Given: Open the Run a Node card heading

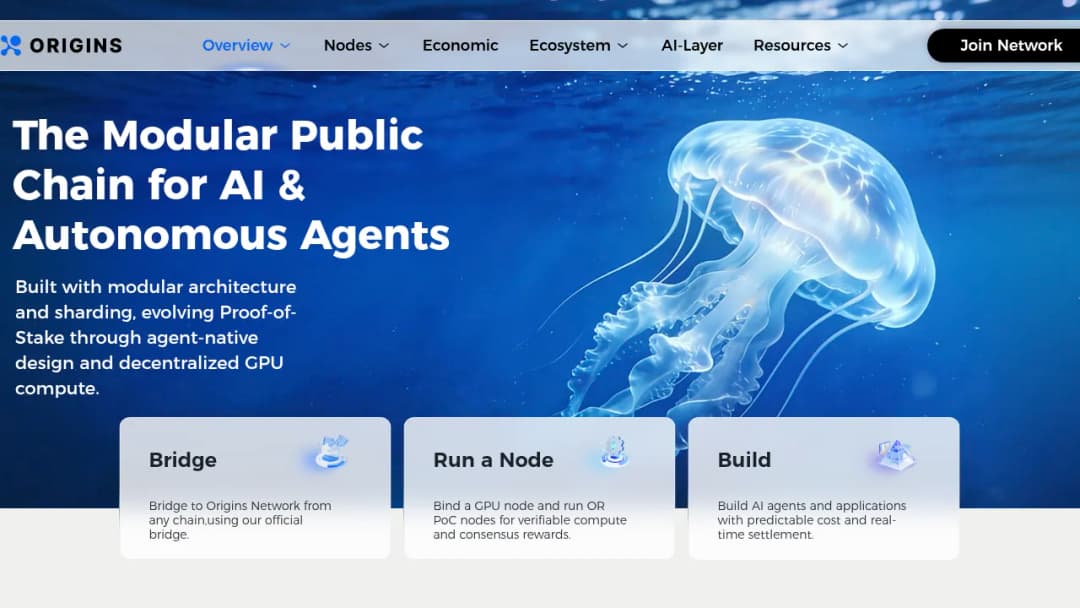Looking at the screenshot, I should pos(493,460).
